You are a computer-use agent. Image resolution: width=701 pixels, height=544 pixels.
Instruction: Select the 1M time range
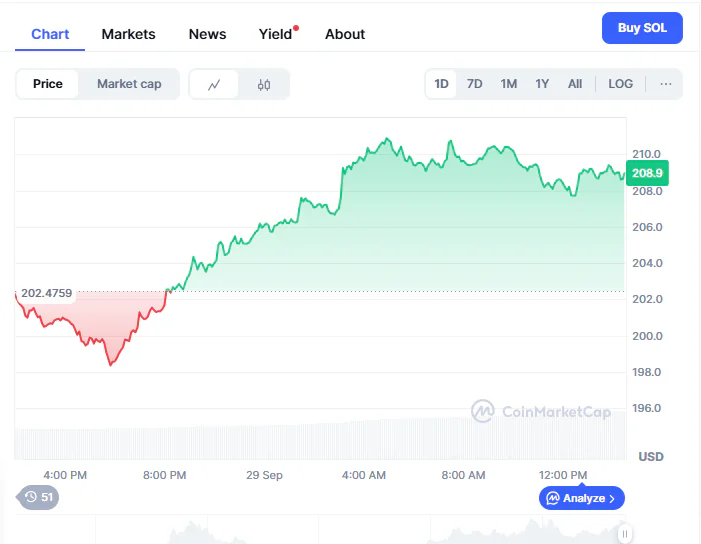tap(509, 84)
